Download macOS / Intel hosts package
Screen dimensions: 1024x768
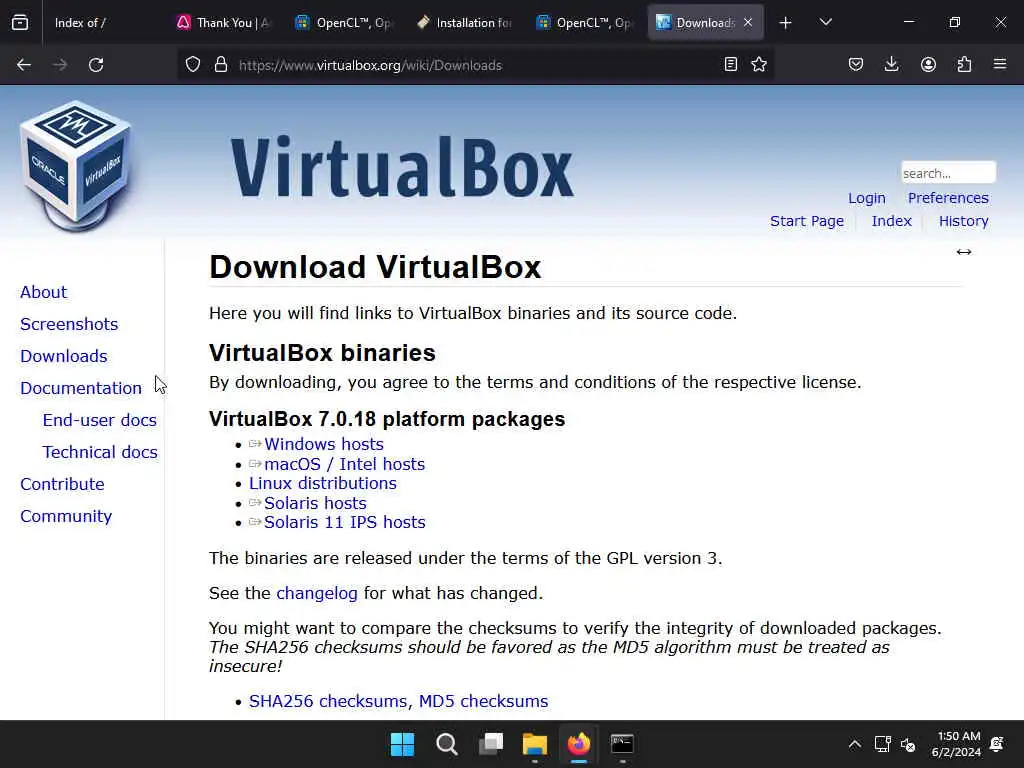344,464
